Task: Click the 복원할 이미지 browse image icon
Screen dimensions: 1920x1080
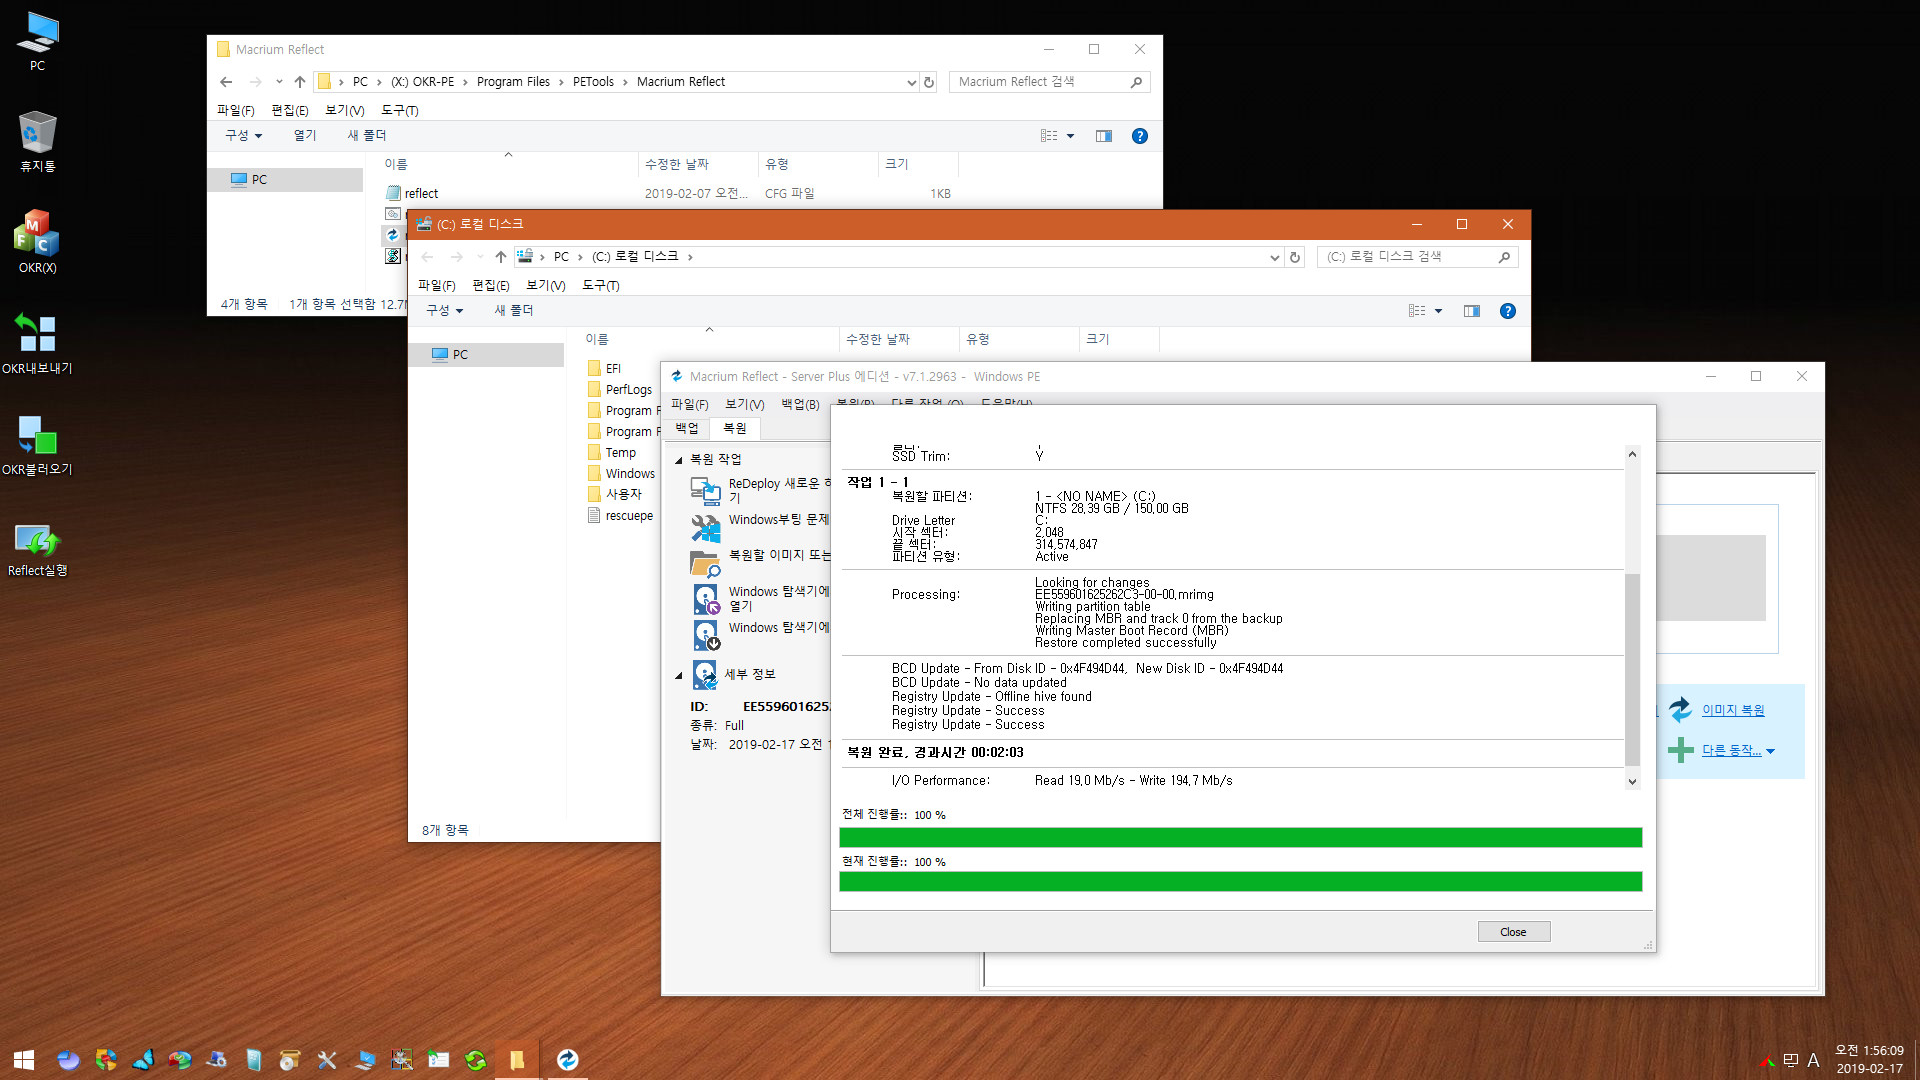Action: point(706,564)
